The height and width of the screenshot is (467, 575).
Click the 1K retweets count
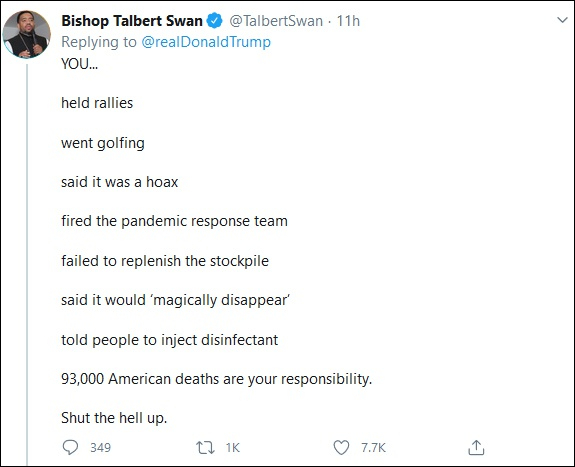[x=232, y=448]
